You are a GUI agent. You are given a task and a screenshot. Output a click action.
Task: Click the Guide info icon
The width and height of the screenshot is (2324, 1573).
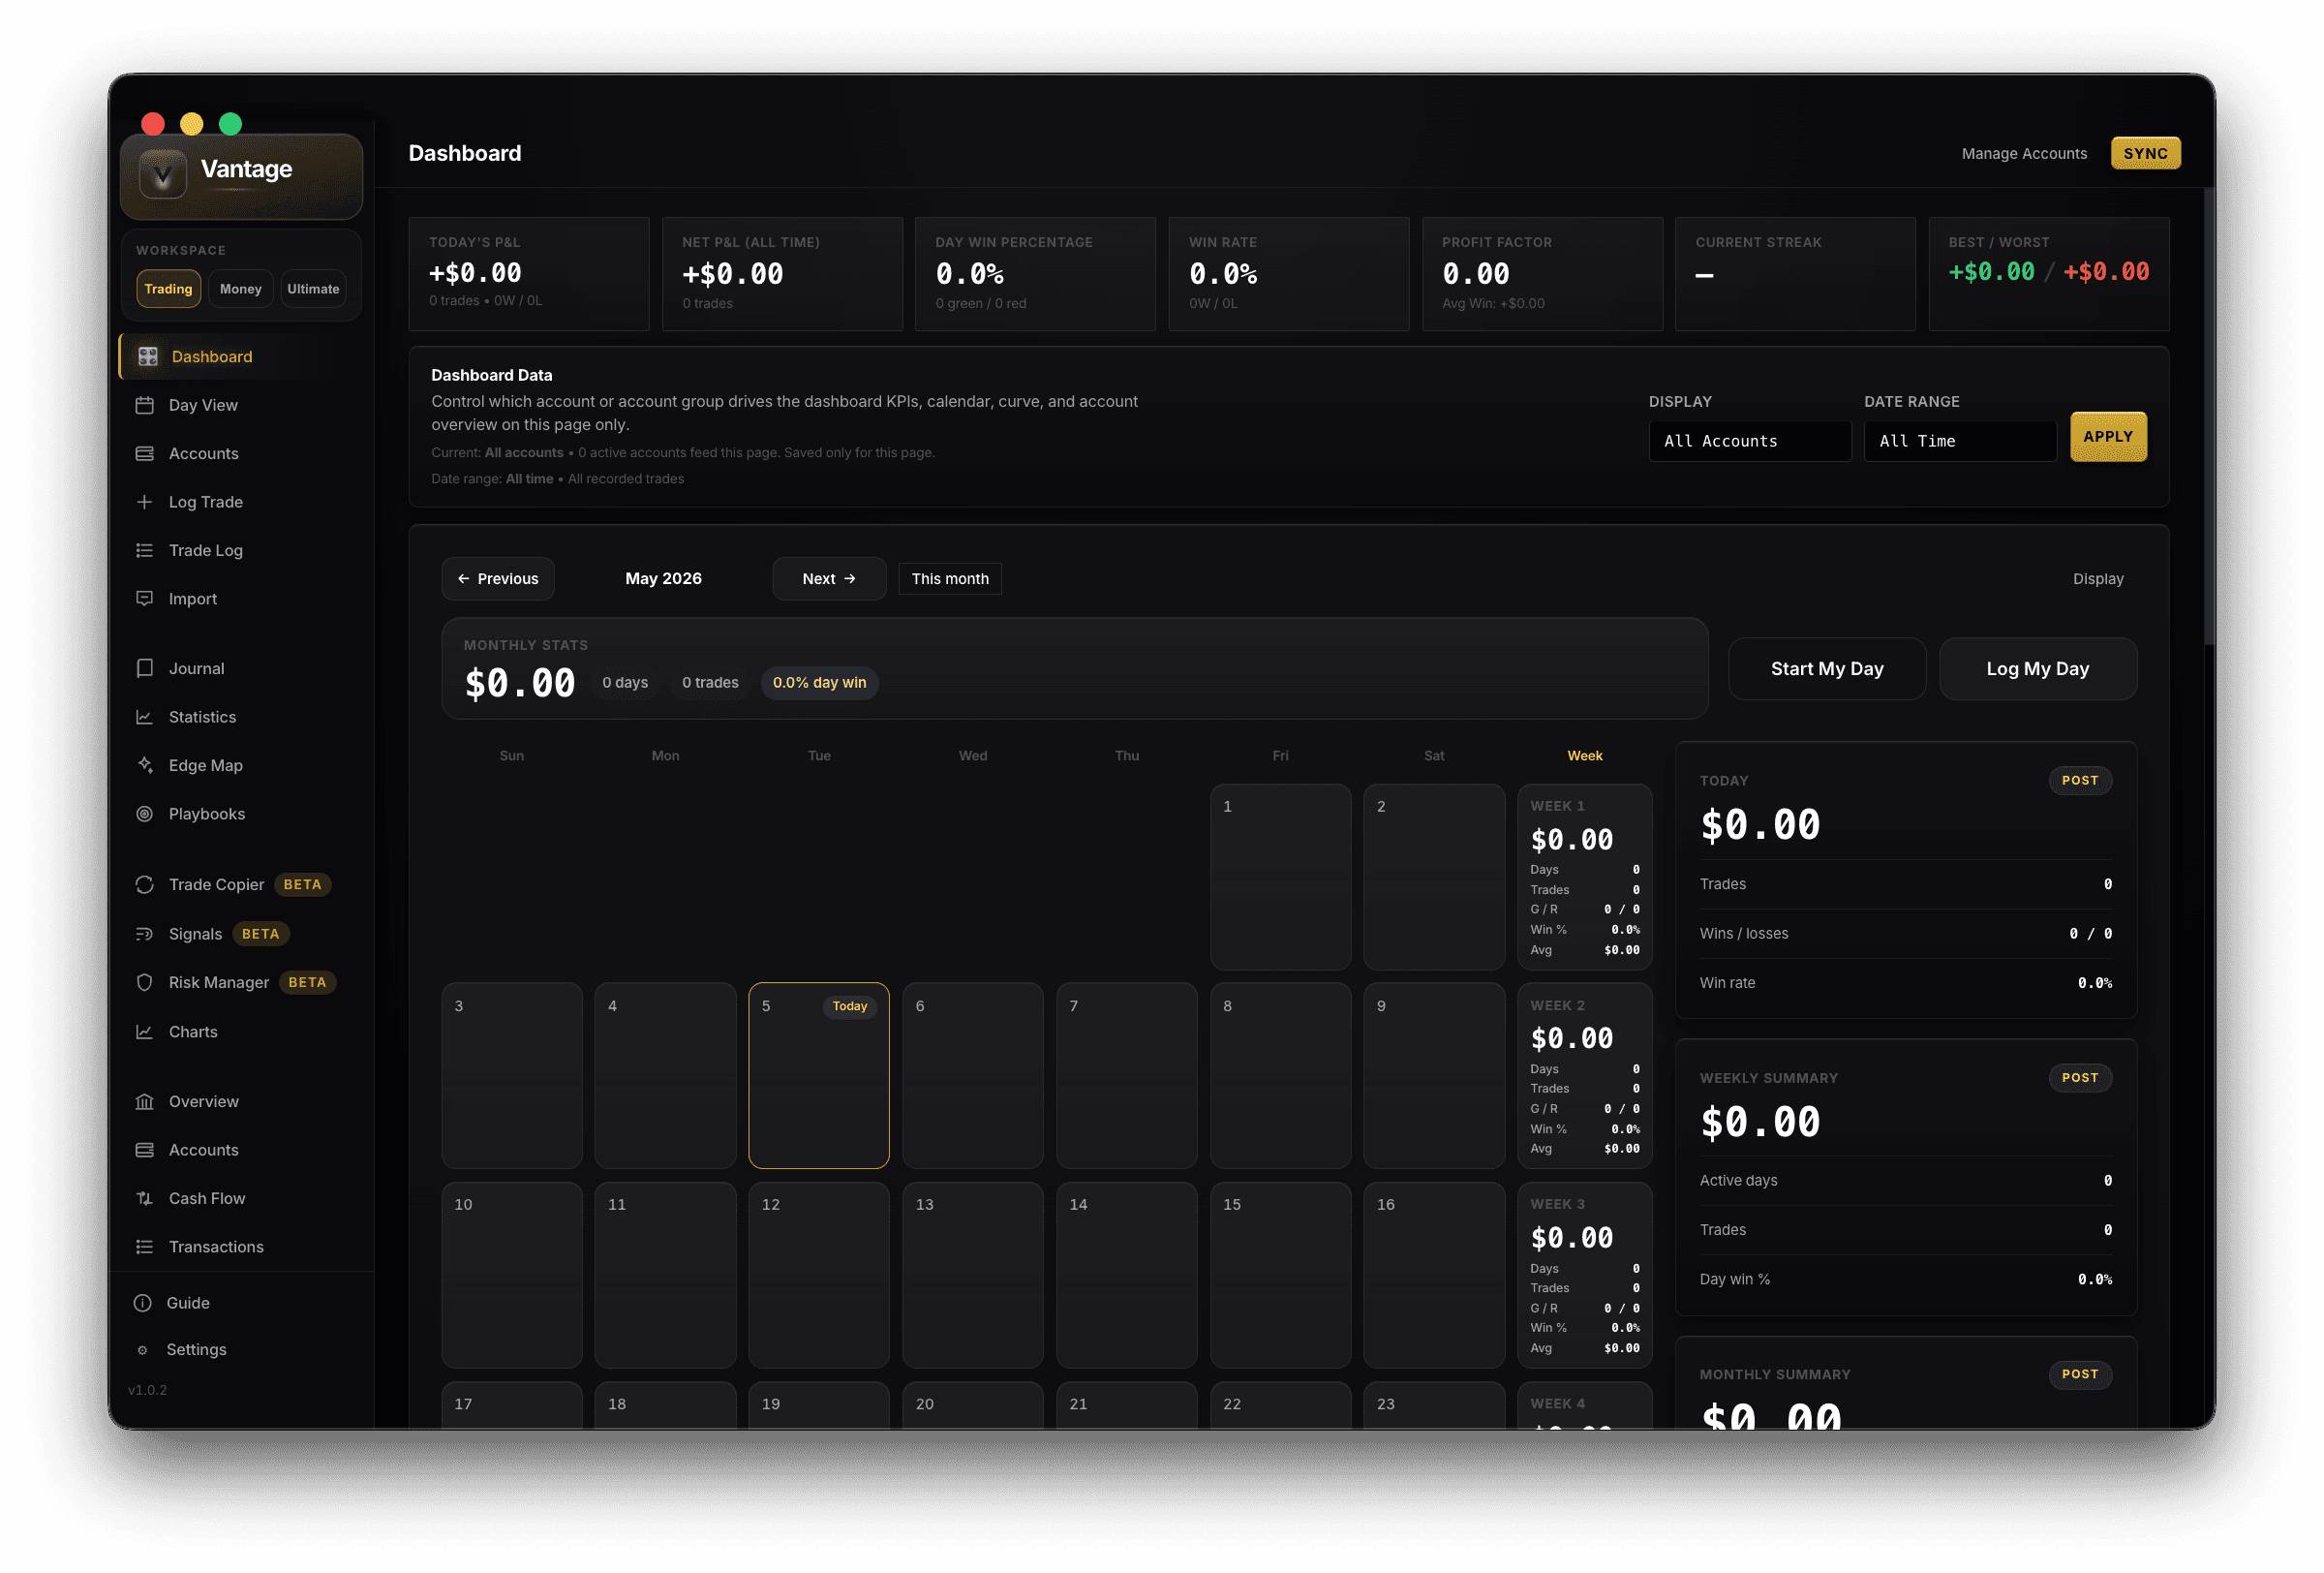143,1303
